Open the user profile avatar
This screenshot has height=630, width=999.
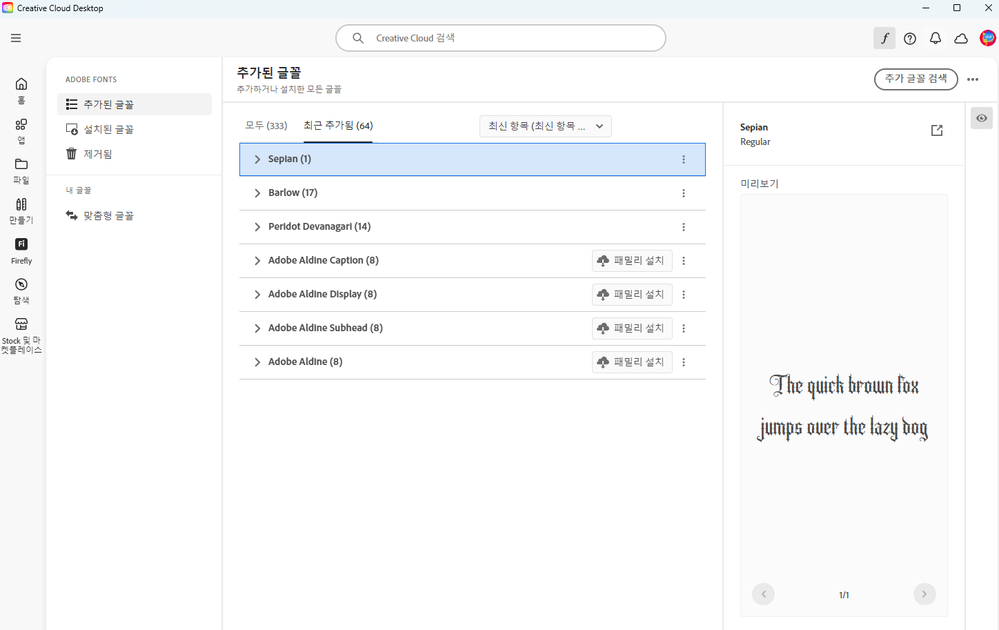[x=988, y=38]
